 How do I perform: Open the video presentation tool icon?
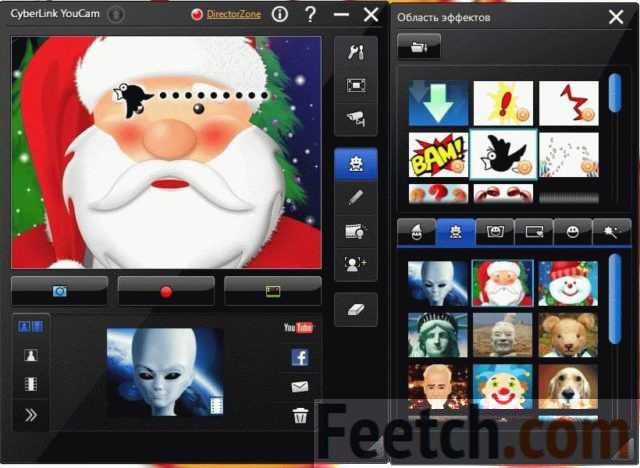tap(356, 231)
